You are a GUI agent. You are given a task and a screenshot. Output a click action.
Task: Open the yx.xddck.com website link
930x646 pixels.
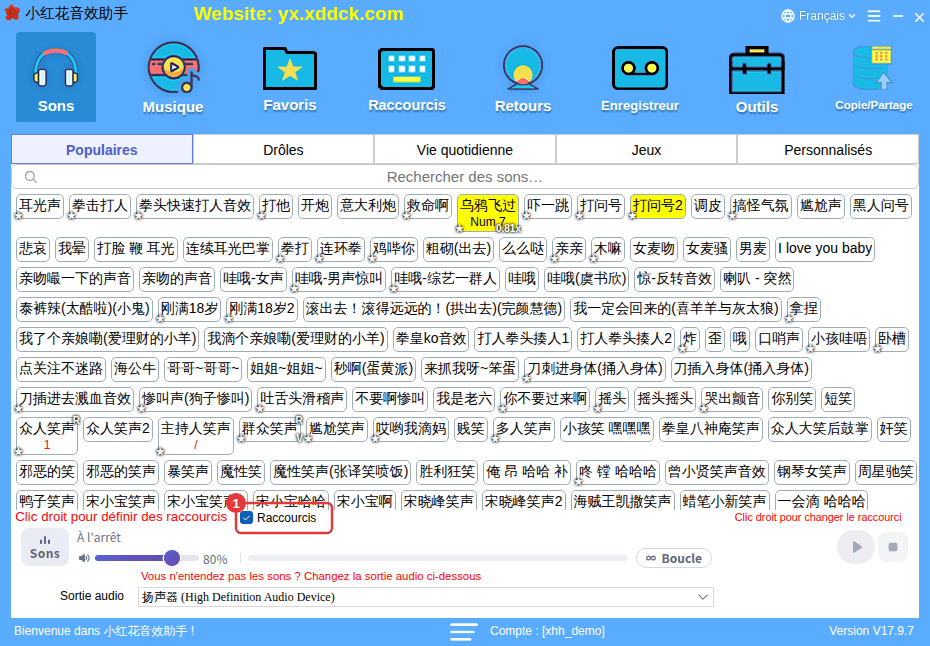[299, 14]
